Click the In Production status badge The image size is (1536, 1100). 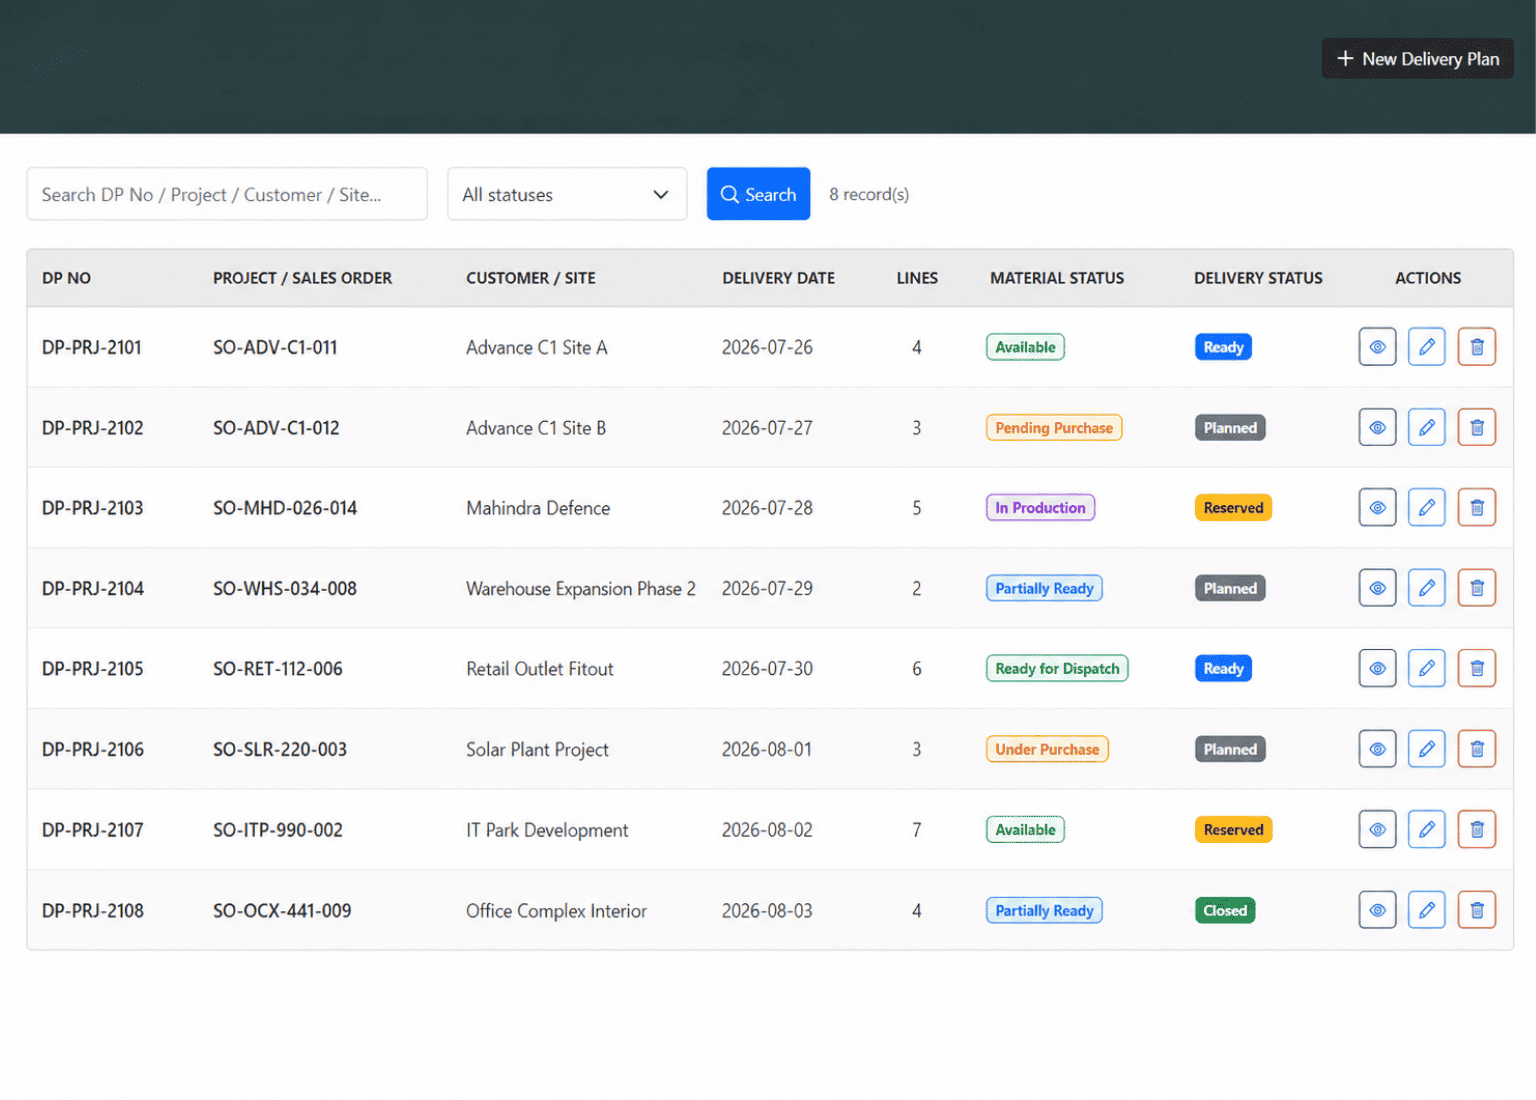click(1040, 508)
